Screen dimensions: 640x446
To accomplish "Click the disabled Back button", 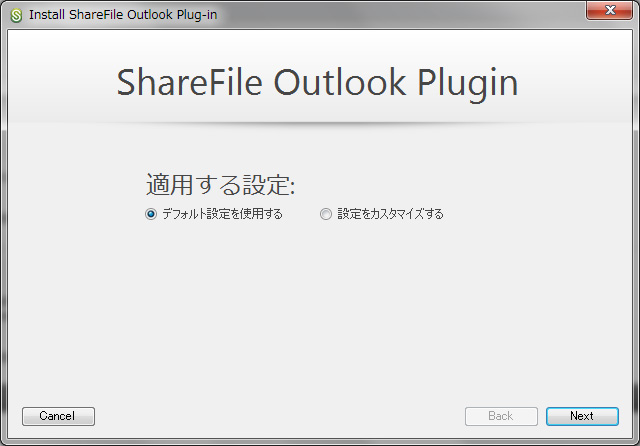I will pos(501,416).
